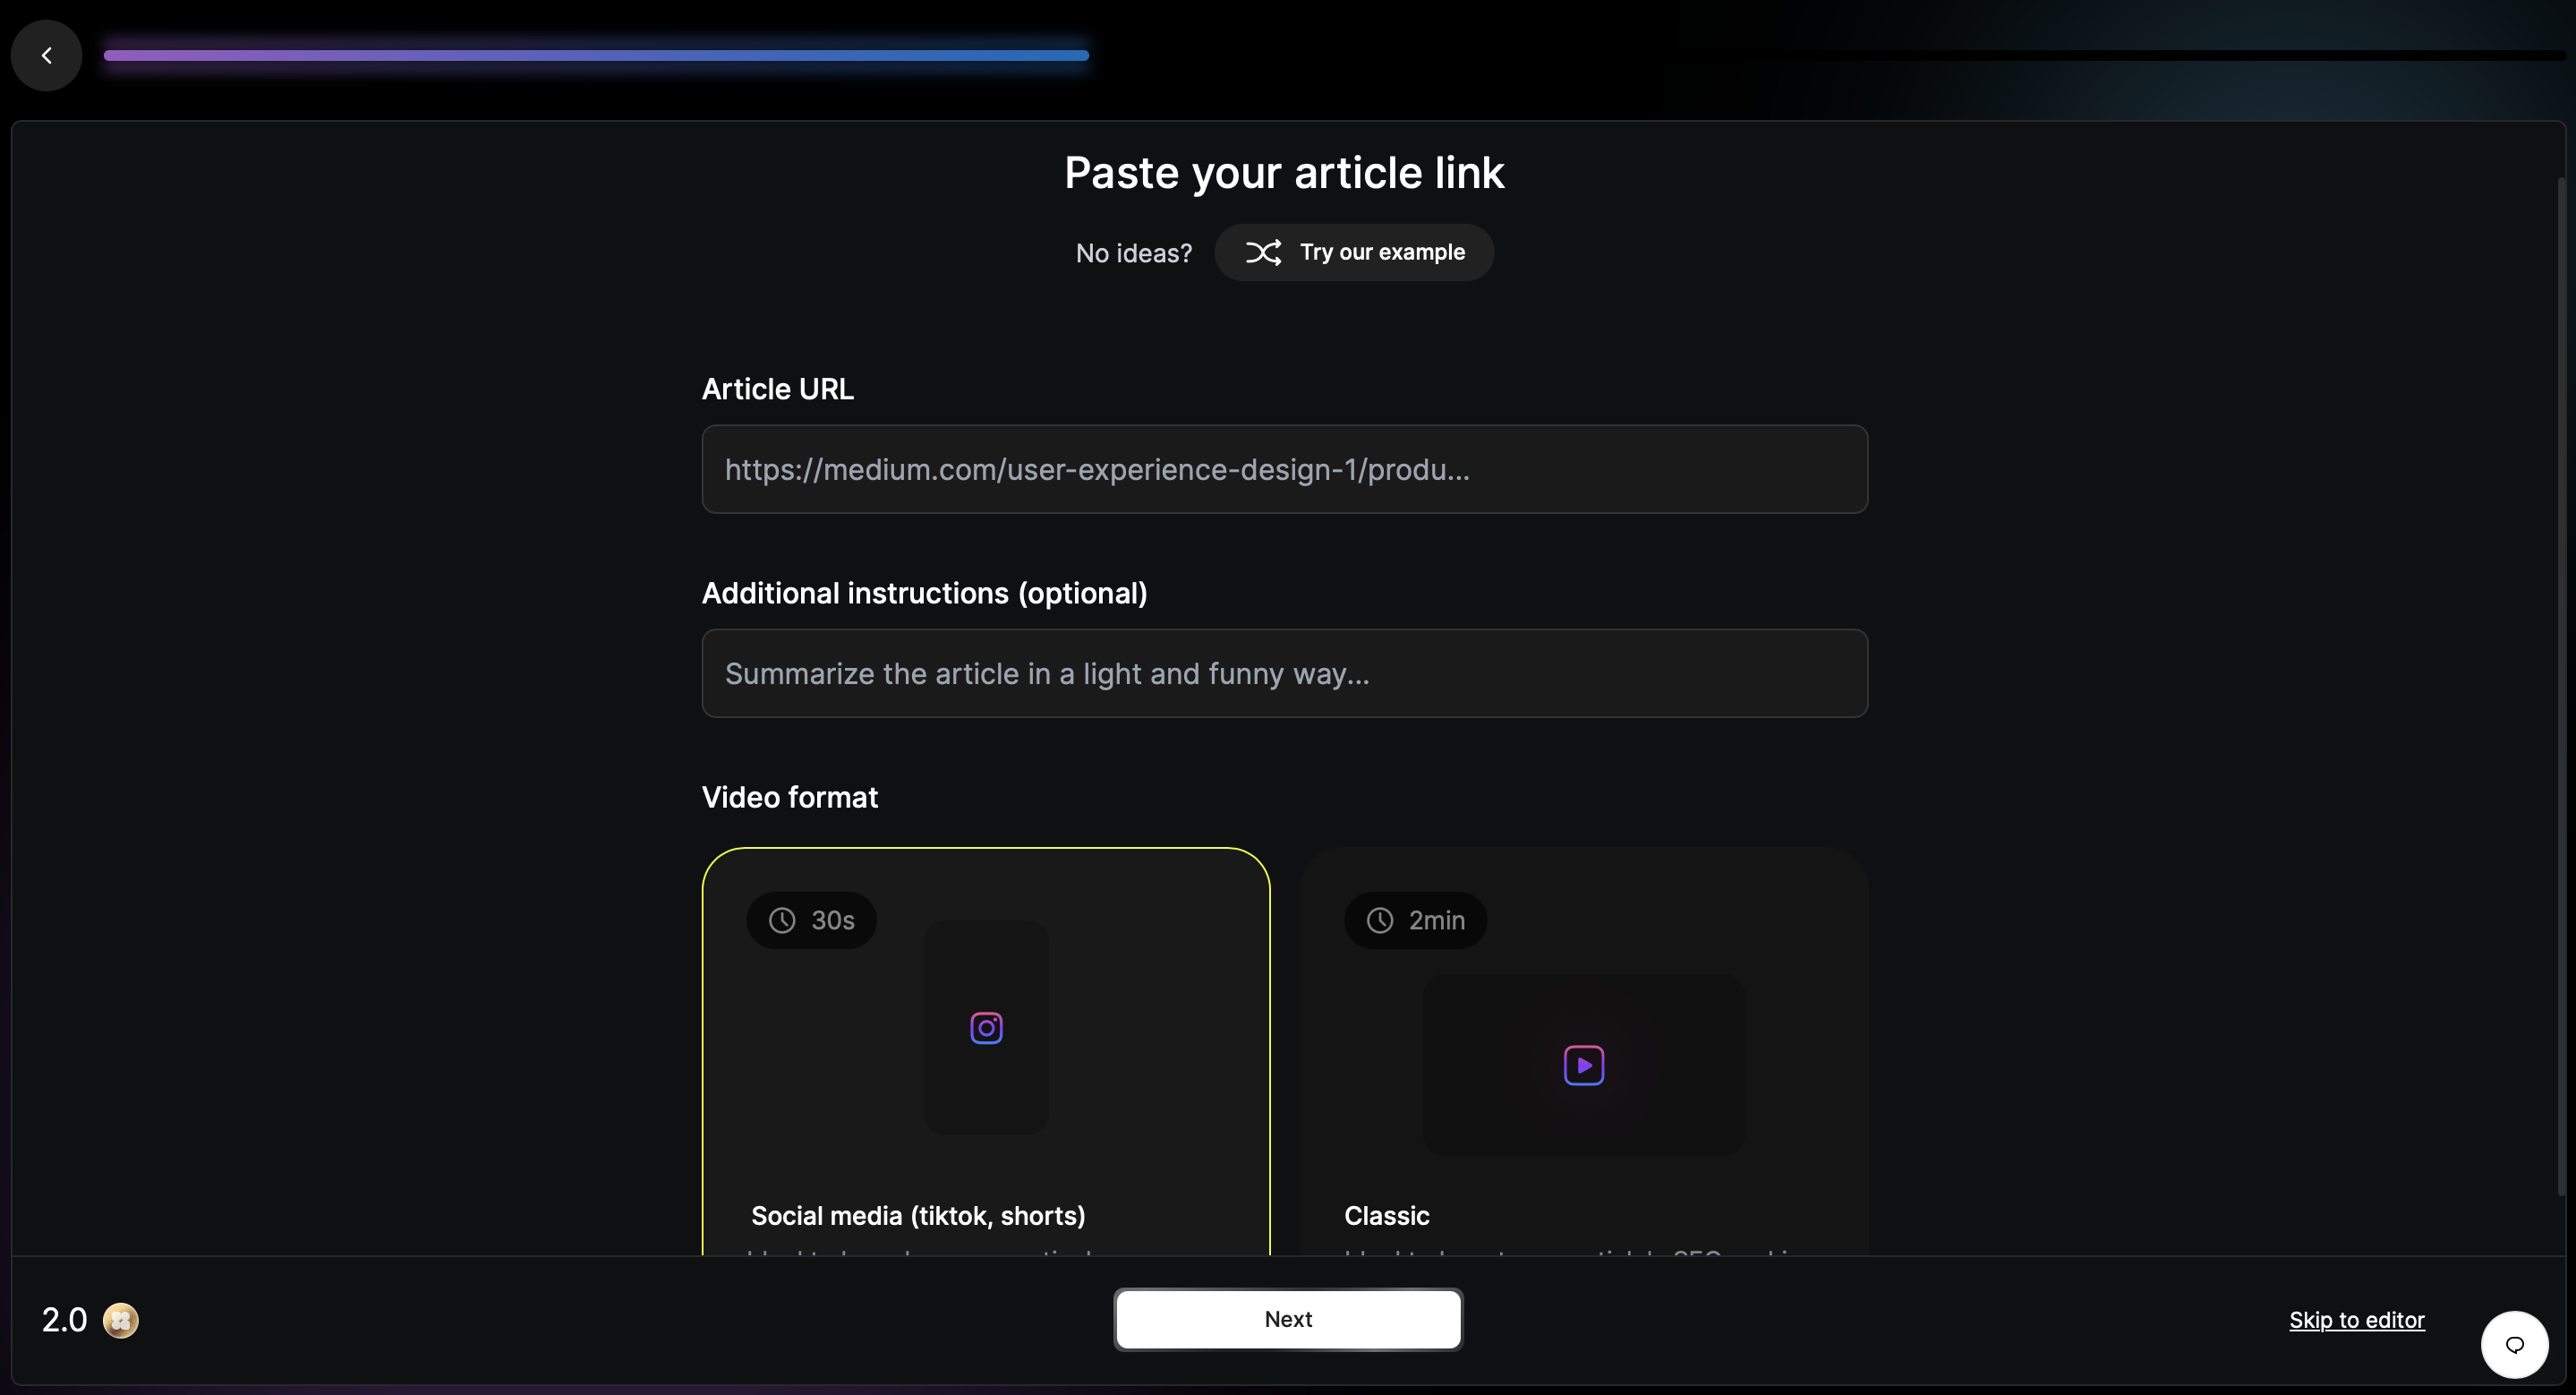
Task: Select the Social media (tiktok, shorts) format
Action: coord(986,1050)
